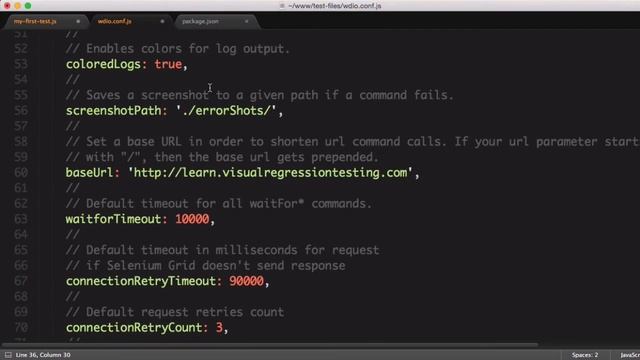Click line number 70 in gutter
This screenshot has width=640, height=360.
21,328
